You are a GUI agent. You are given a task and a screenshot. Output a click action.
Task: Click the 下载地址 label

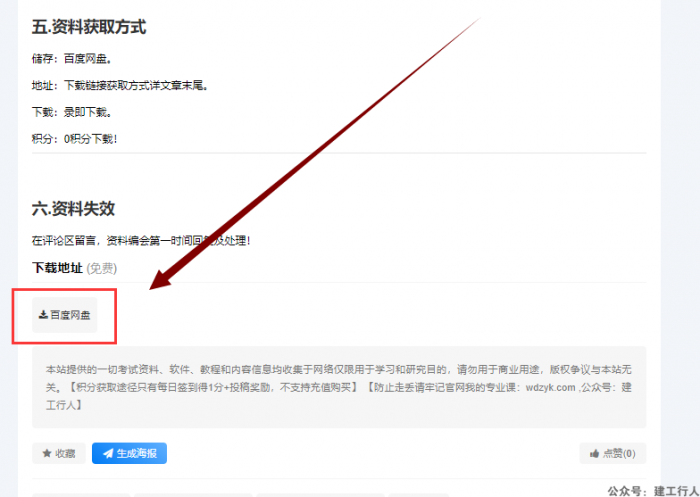tap(58, 268)
